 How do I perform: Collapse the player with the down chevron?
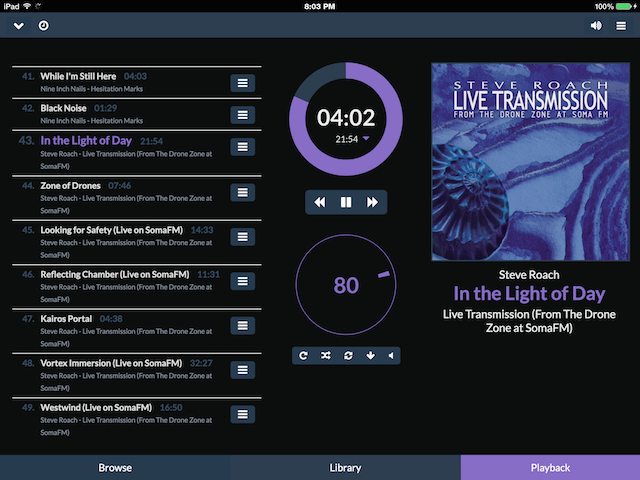click(19, 26)
